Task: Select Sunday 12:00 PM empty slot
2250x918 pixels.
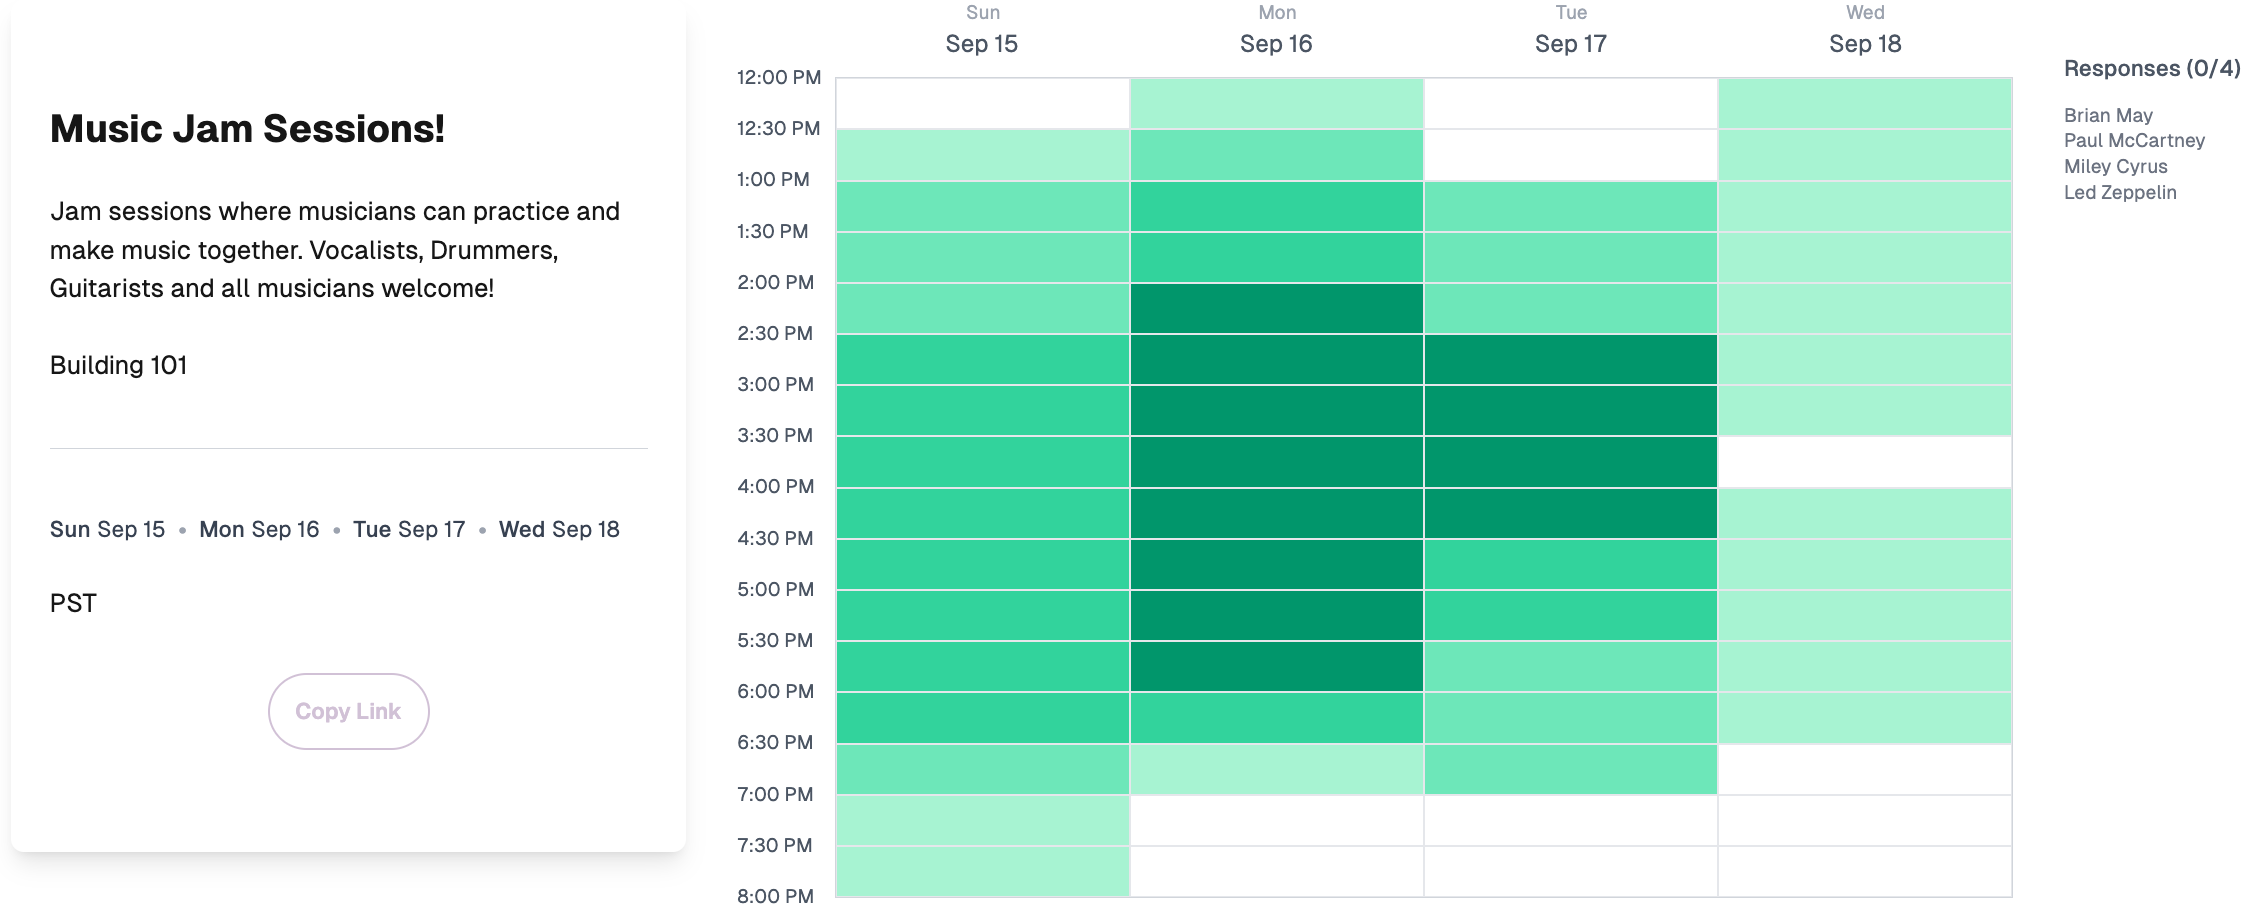Action: tap(982, 103)
